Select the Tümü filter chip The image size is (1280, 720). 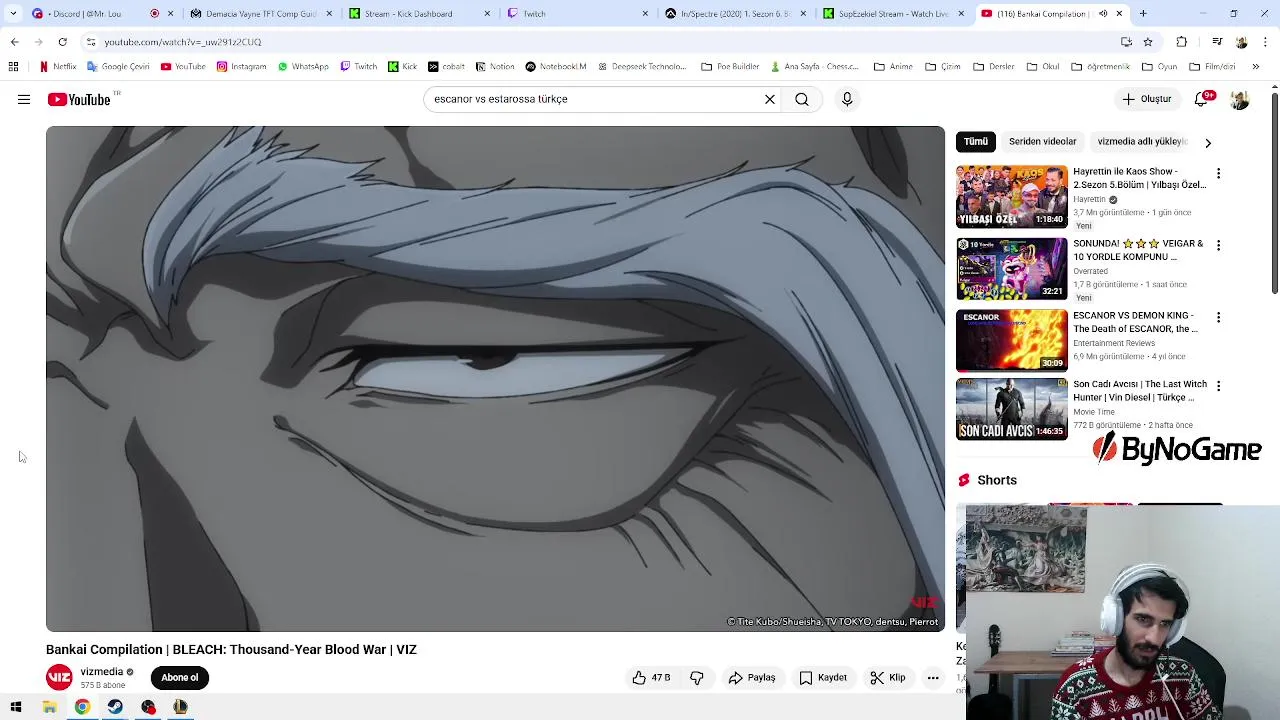pyautogui.click(x=976, y=142)
